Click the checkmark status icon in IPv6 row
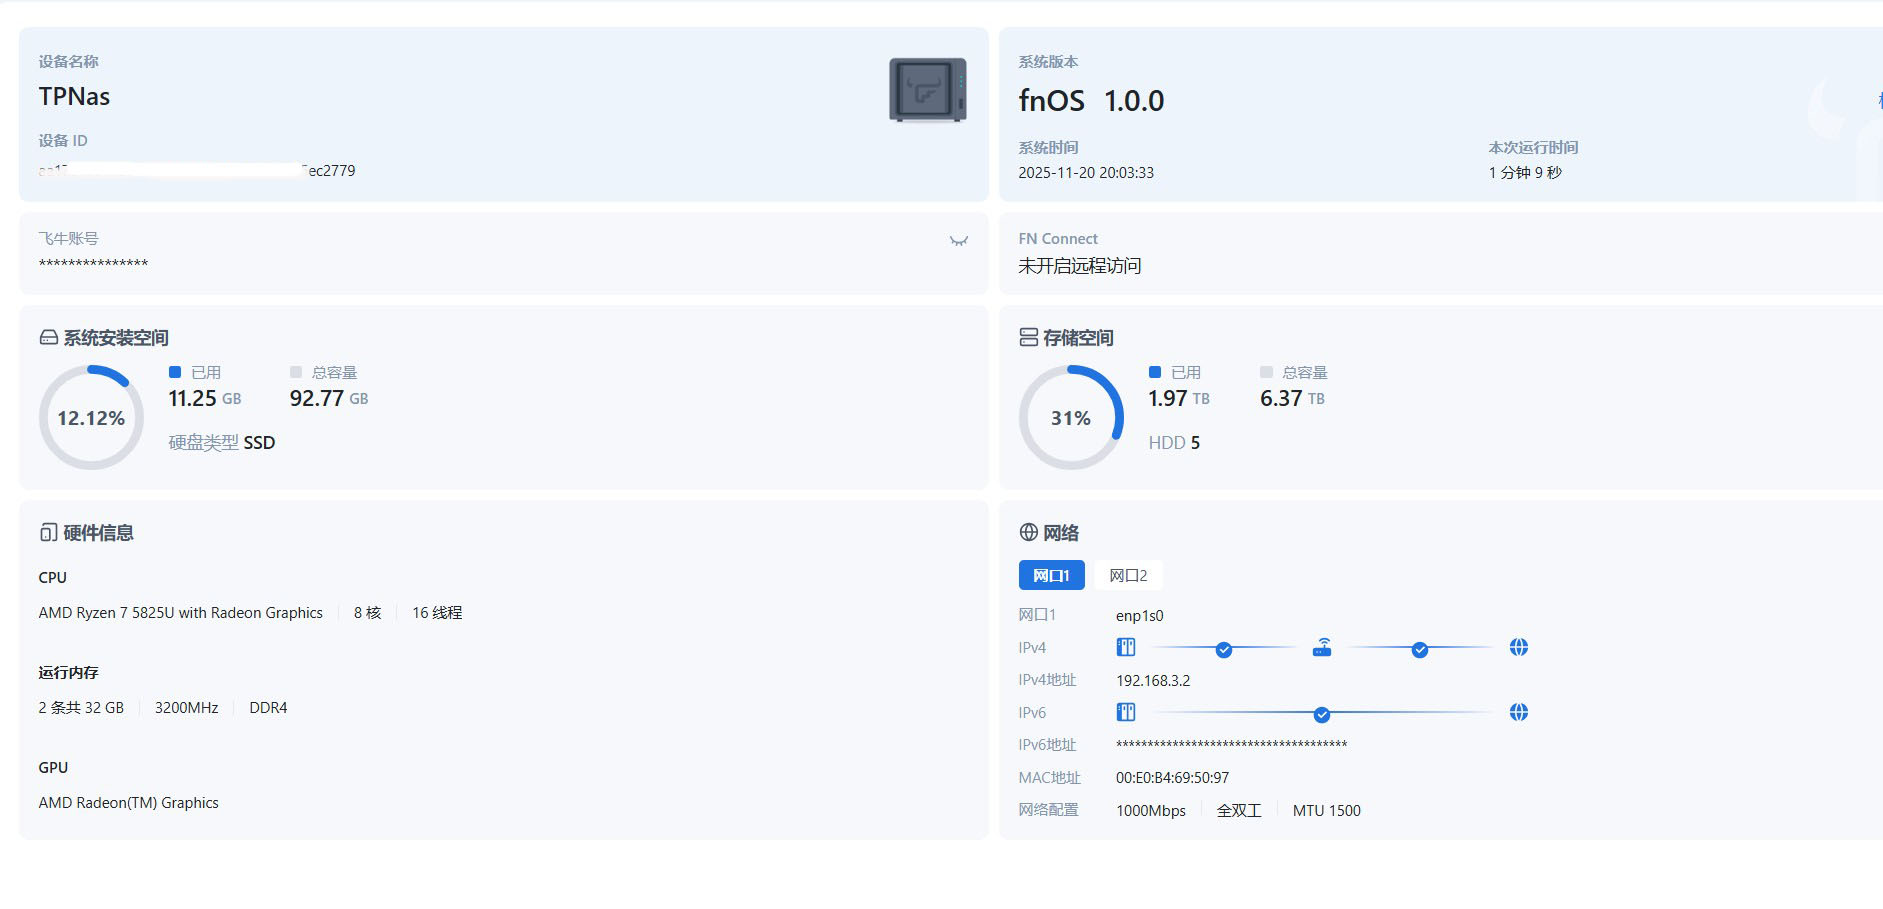 point(1322,715)
